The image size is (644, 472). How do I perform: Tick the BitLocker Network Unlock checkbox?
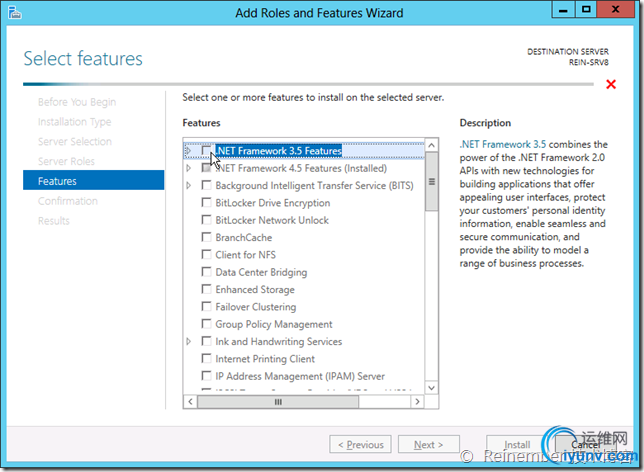click(x=206, y=220)
